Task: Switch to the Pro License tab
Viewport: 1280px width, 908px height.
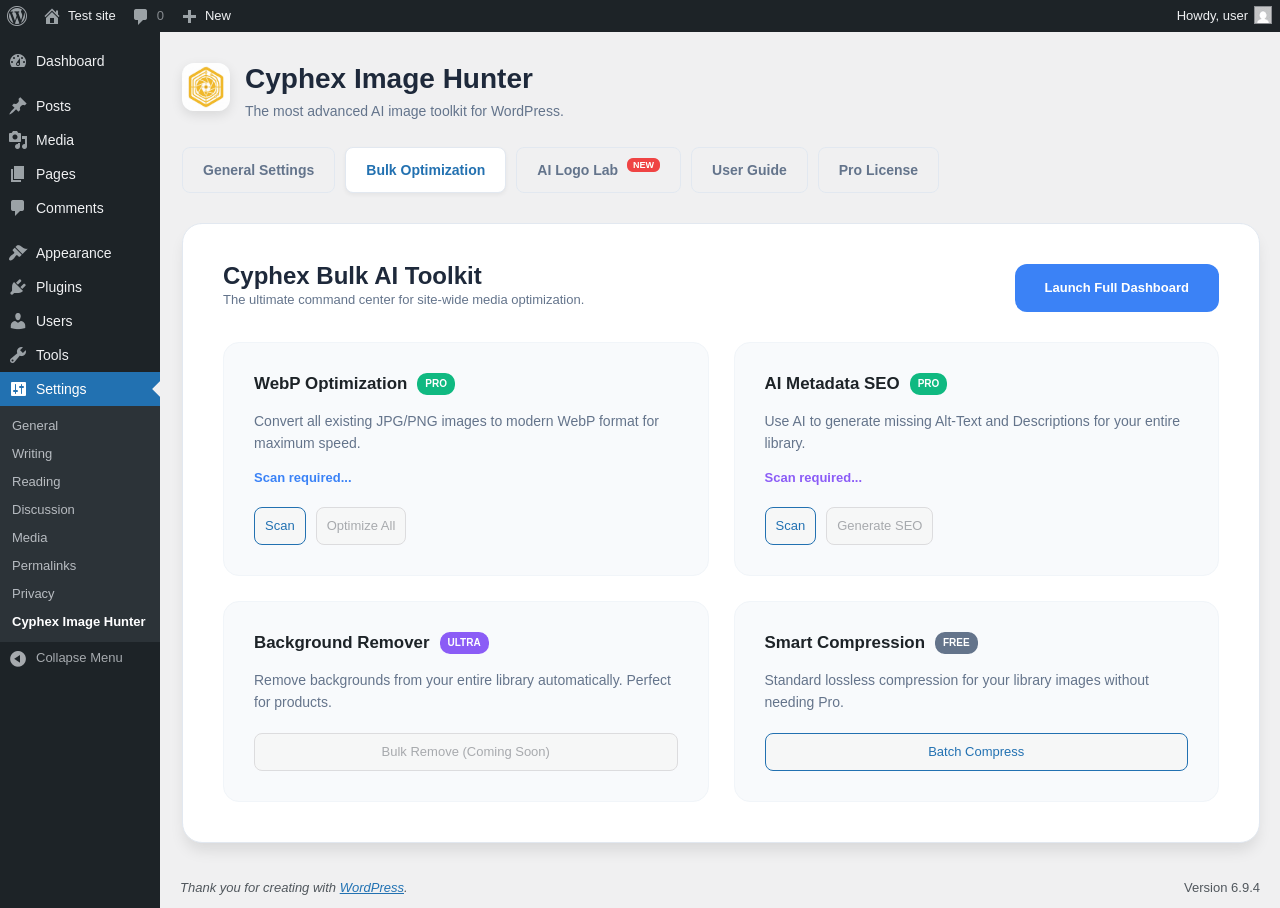Action: (878, 170)
